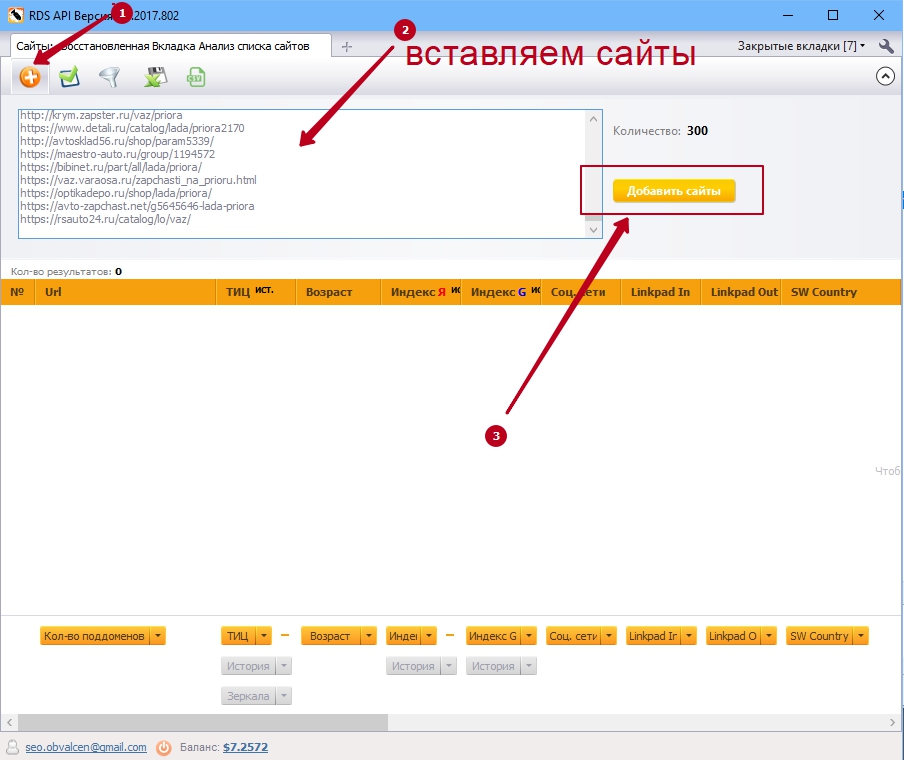Open the funnel filter tool
Image resolution: width=904 pixels, height=760 pixels.
click(x=109, y=77)
